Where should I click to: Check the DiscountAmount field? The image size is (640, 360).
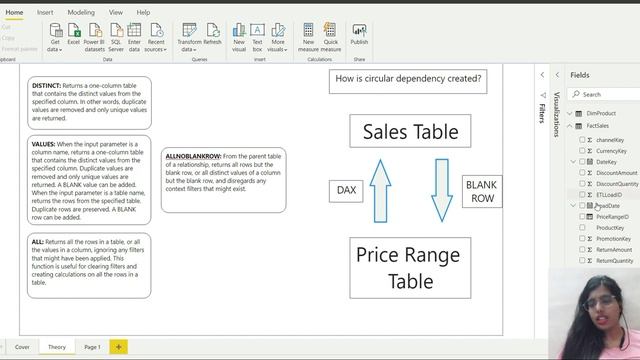(582, 173)
